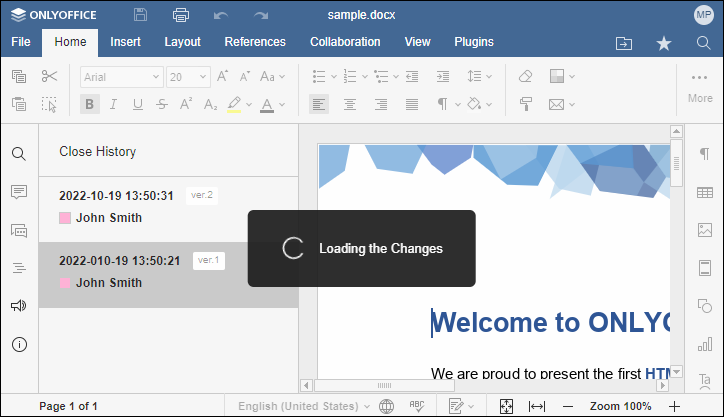Click the Undo arrow

coord(221,16)
